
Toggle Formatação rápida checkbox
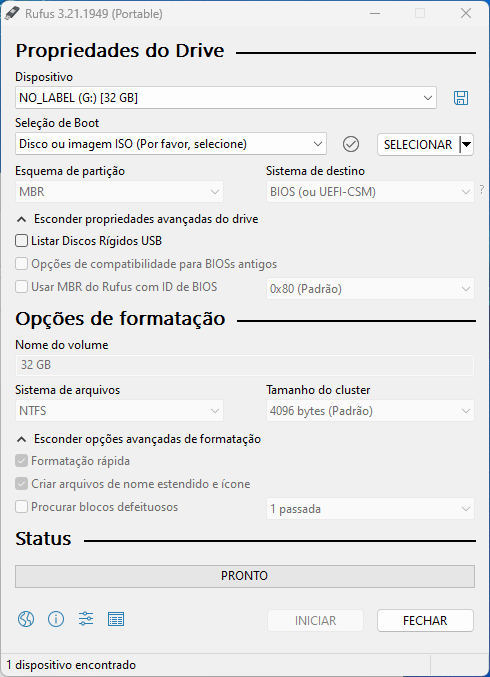(21, 461)
